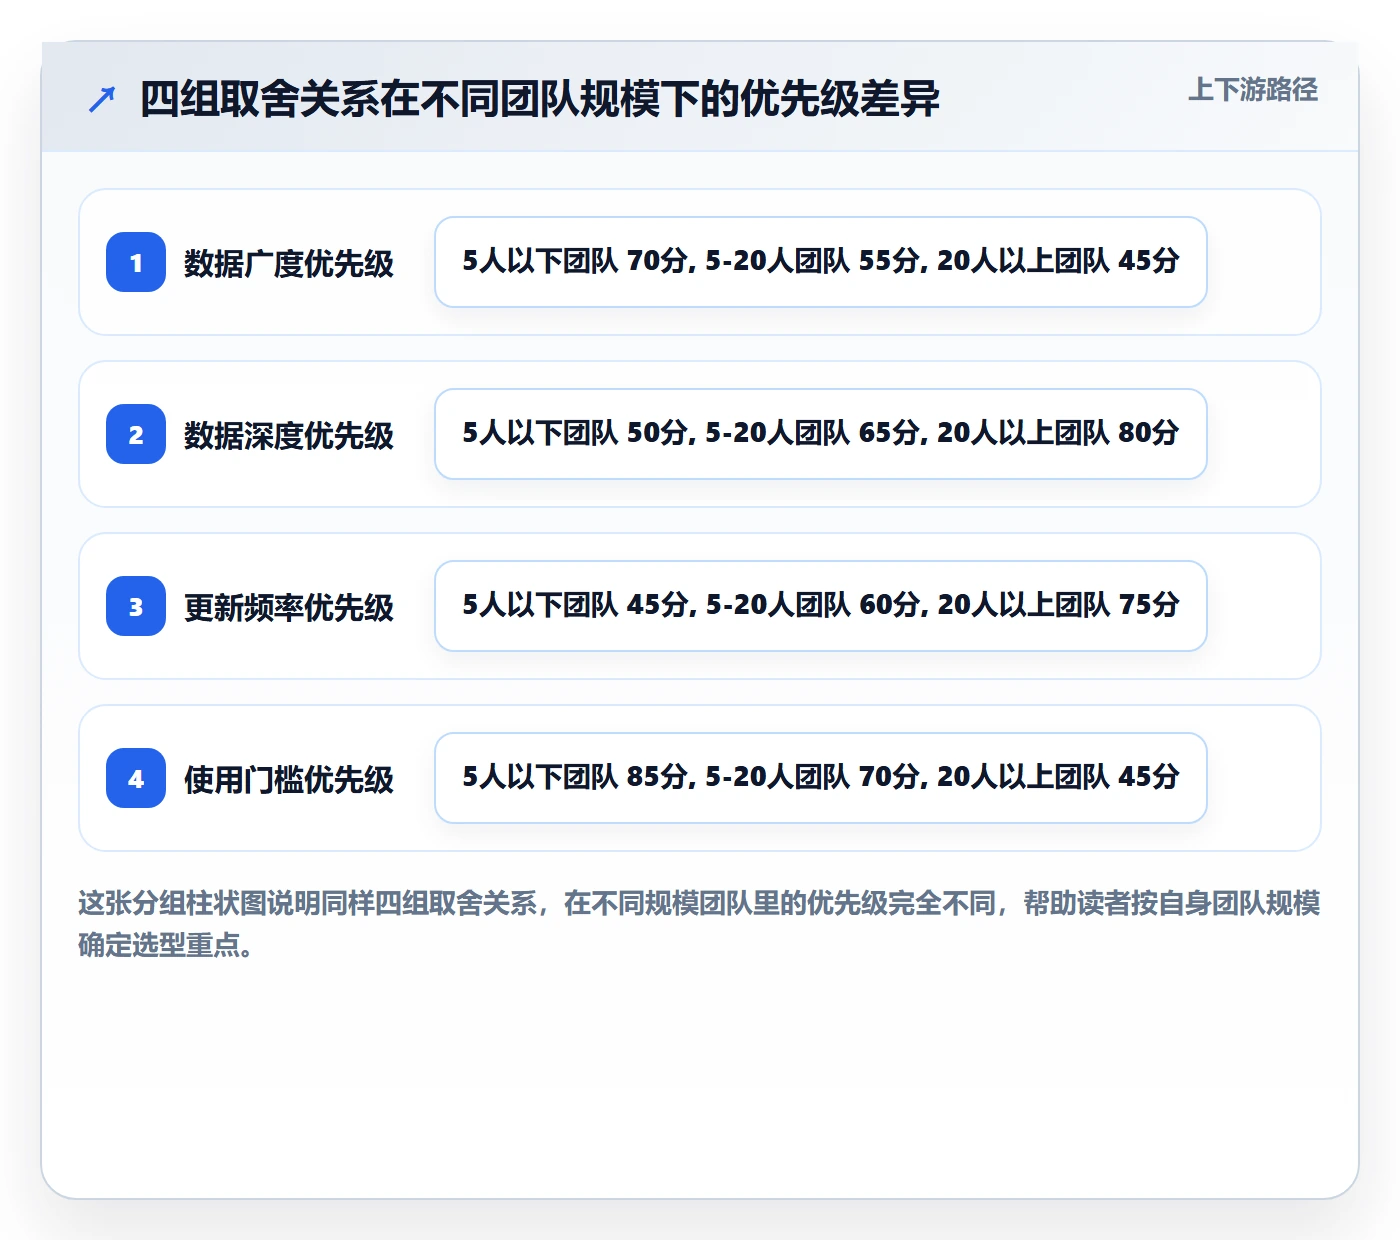Screen dimensions: 1400x1240
Task: Select the number 4 badge for 使用门槛优先级
Action: point(136,778)
